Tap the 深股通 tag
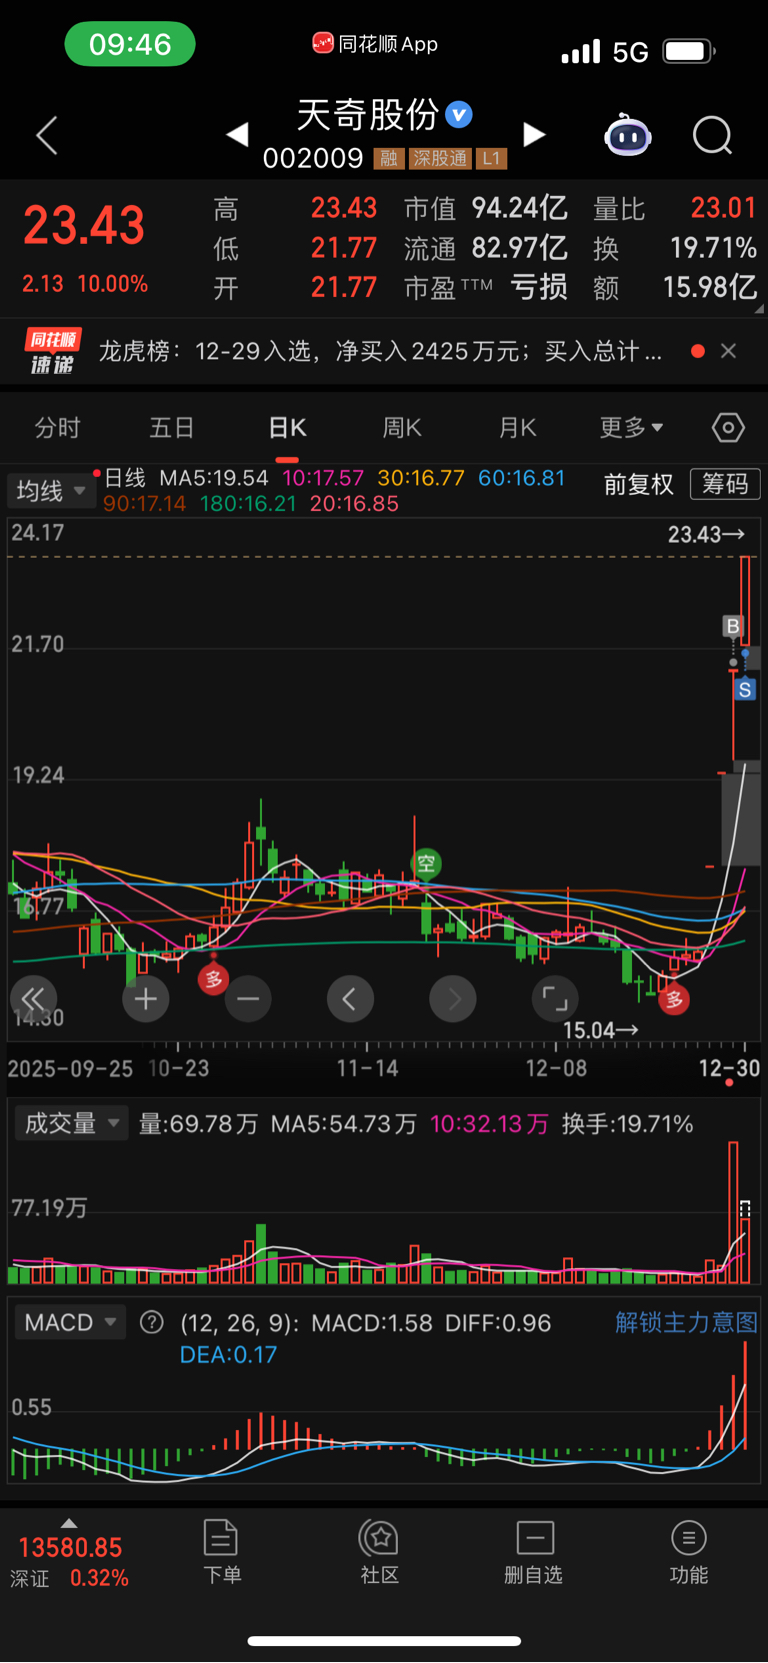Viewport: 768px width, 1663px height. [440, 159]
